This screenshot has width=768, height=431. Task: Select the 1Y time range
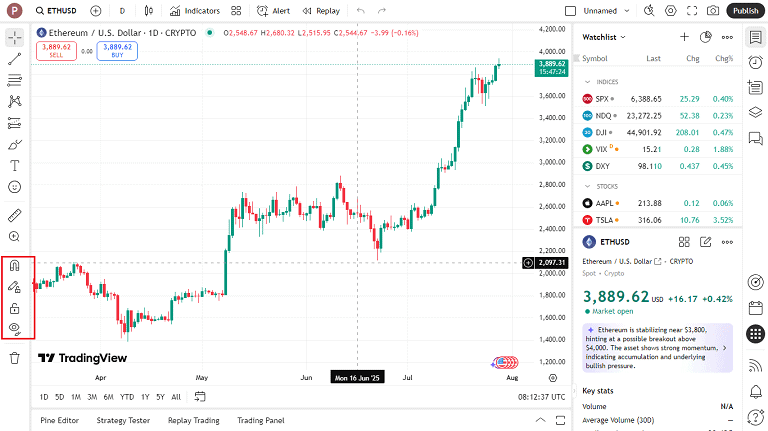pos(145,397)
